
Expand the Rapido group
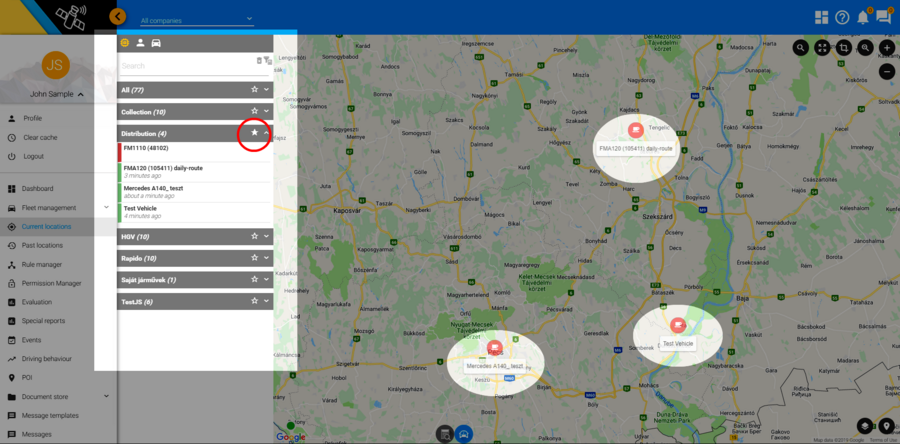coord(267,258)
